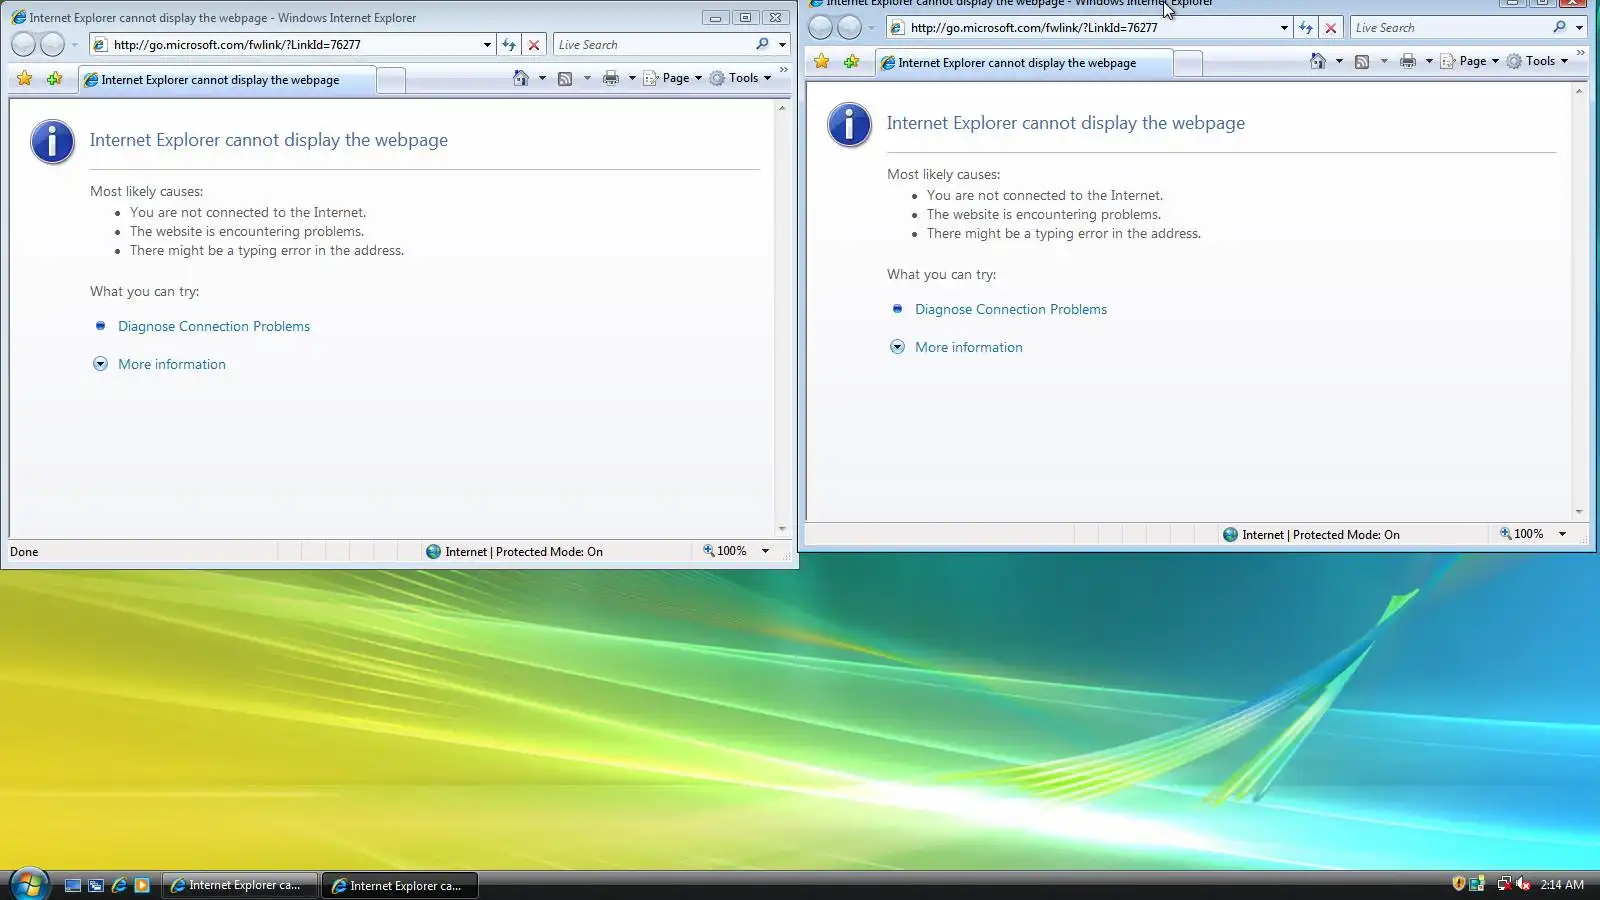The image size is (1600, 900).
Task: Open Page menu in right IE window
Action: 1469,61
